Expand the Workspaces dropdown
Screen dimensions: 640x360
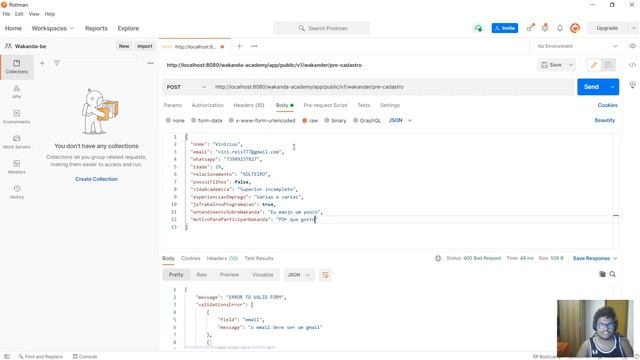(53, 28)
